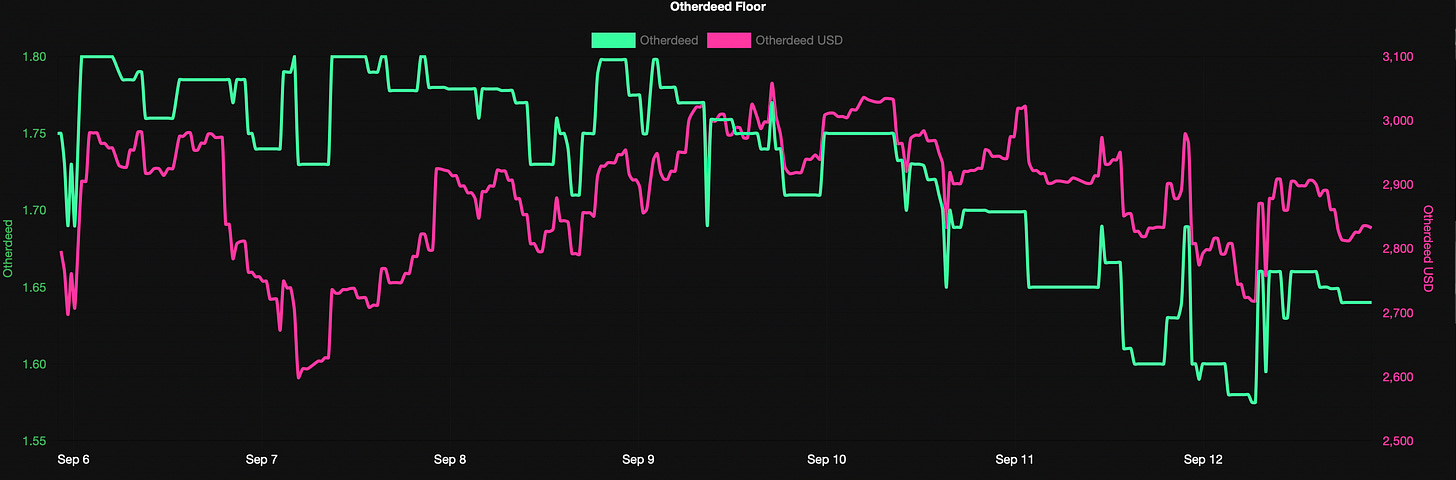Image resolution: width=1456 pixels, height=480 pixels.
Task: Click the 1.80 left axis value
Action: point(34,57)
